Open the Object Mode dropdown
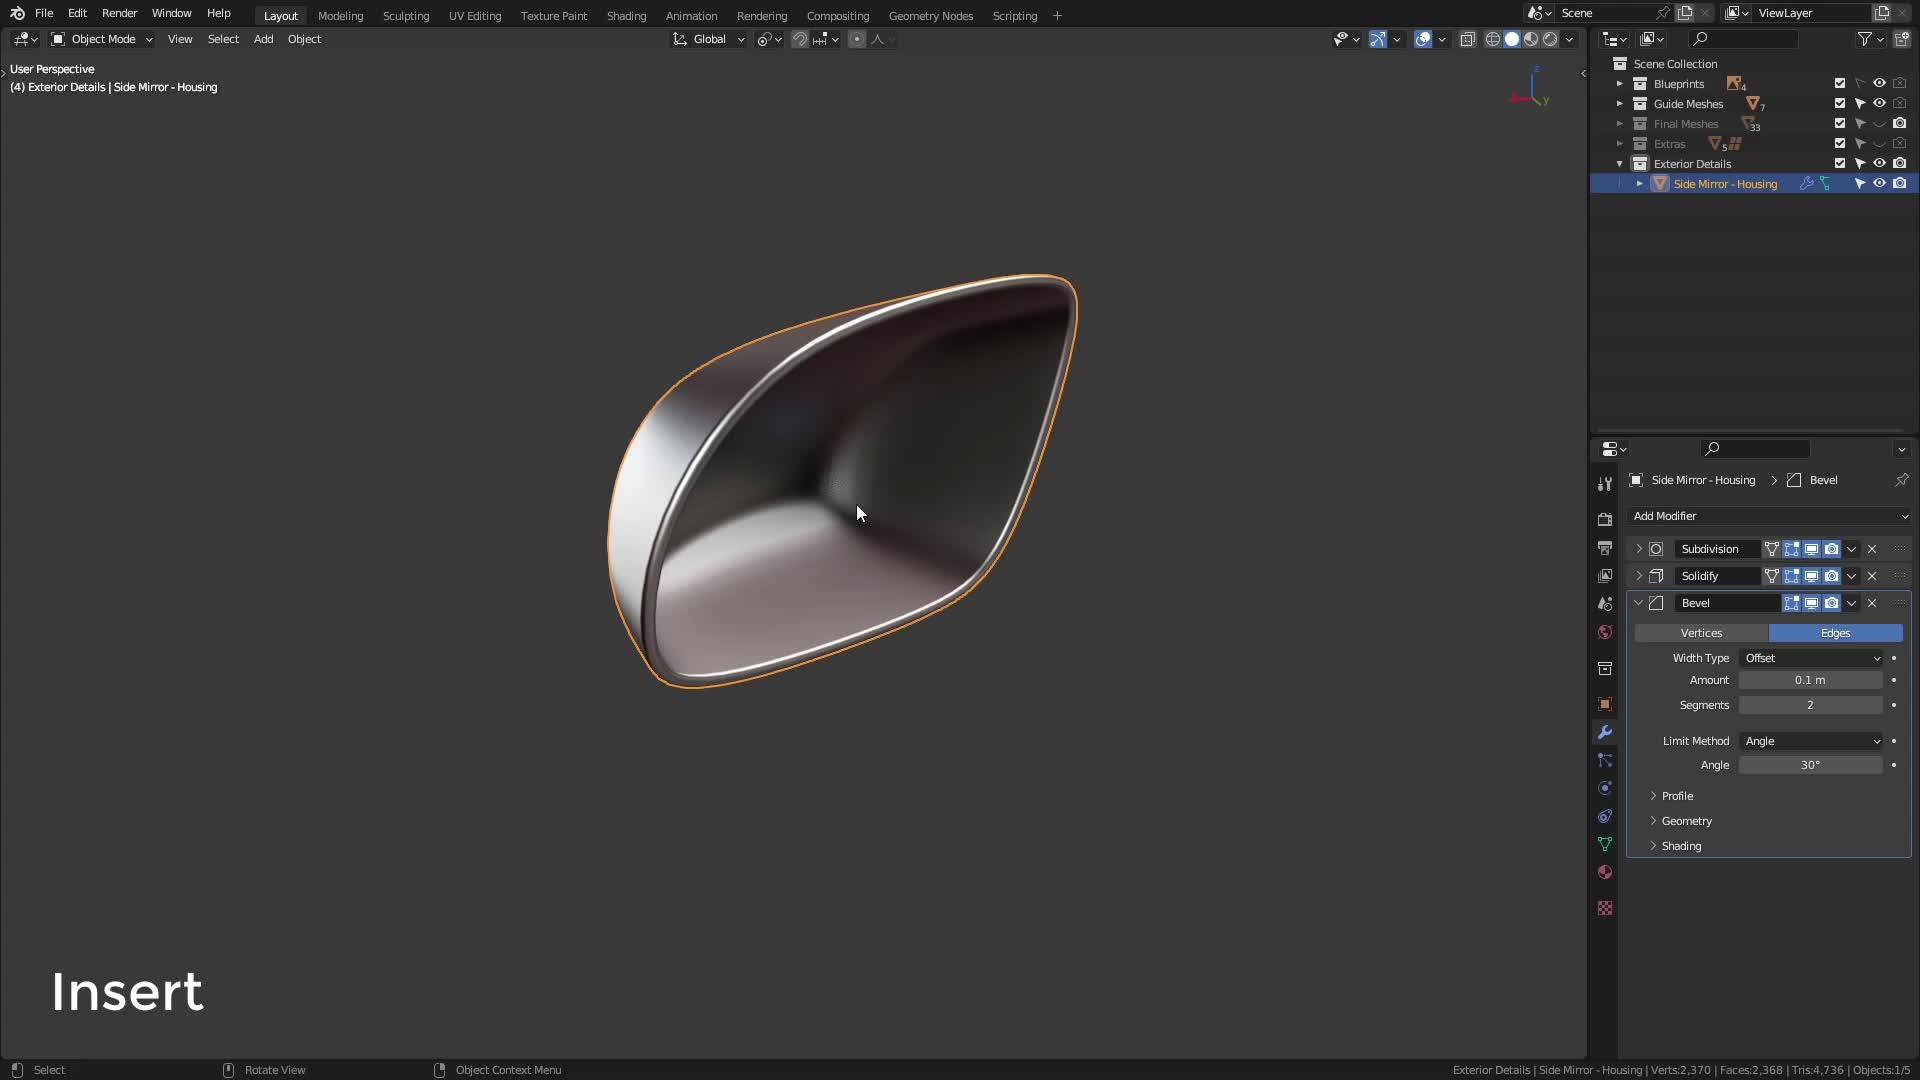 (102, 39)
